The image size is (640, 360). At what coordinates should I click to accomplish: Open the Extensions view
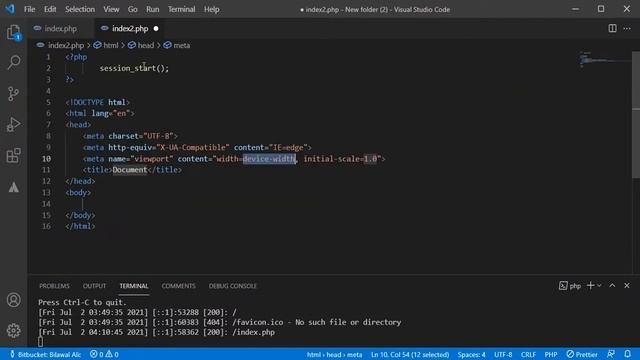point(13,156)
